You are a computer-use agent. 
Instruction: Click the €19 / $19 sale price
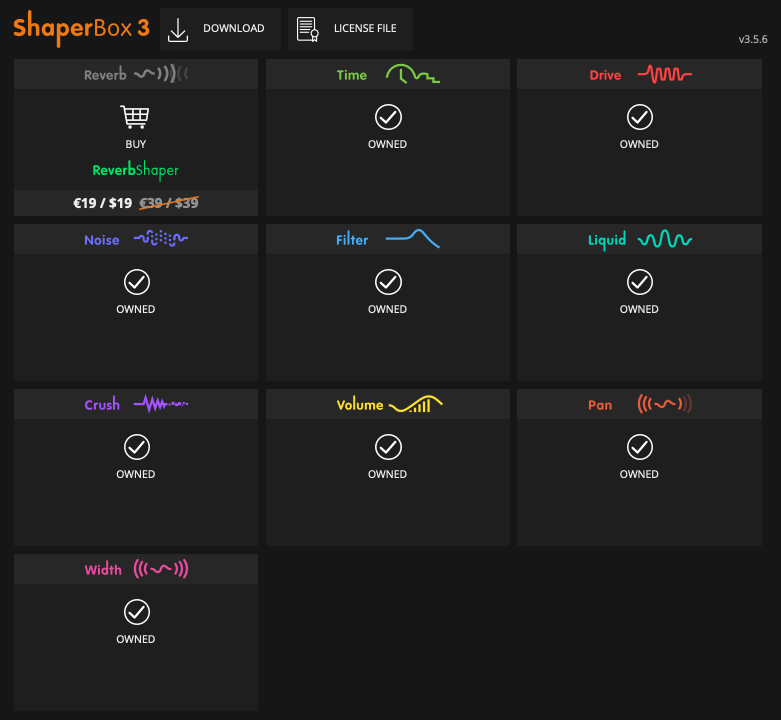tap(103, 203)
